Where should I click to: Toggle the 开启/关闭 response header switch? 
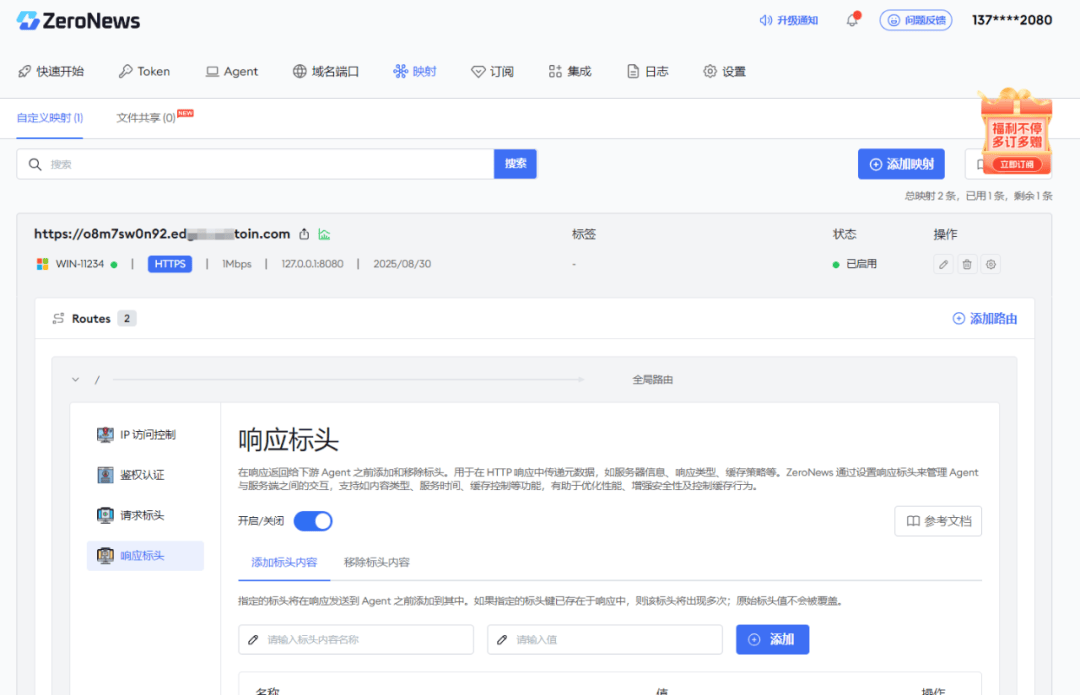313,520
